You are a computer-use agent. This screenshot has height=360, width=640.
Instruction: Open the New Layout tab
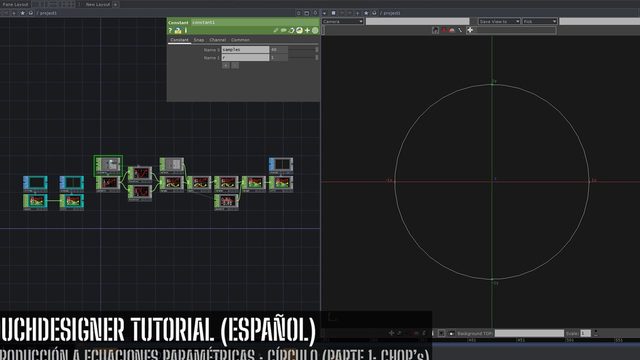[98, 4]
